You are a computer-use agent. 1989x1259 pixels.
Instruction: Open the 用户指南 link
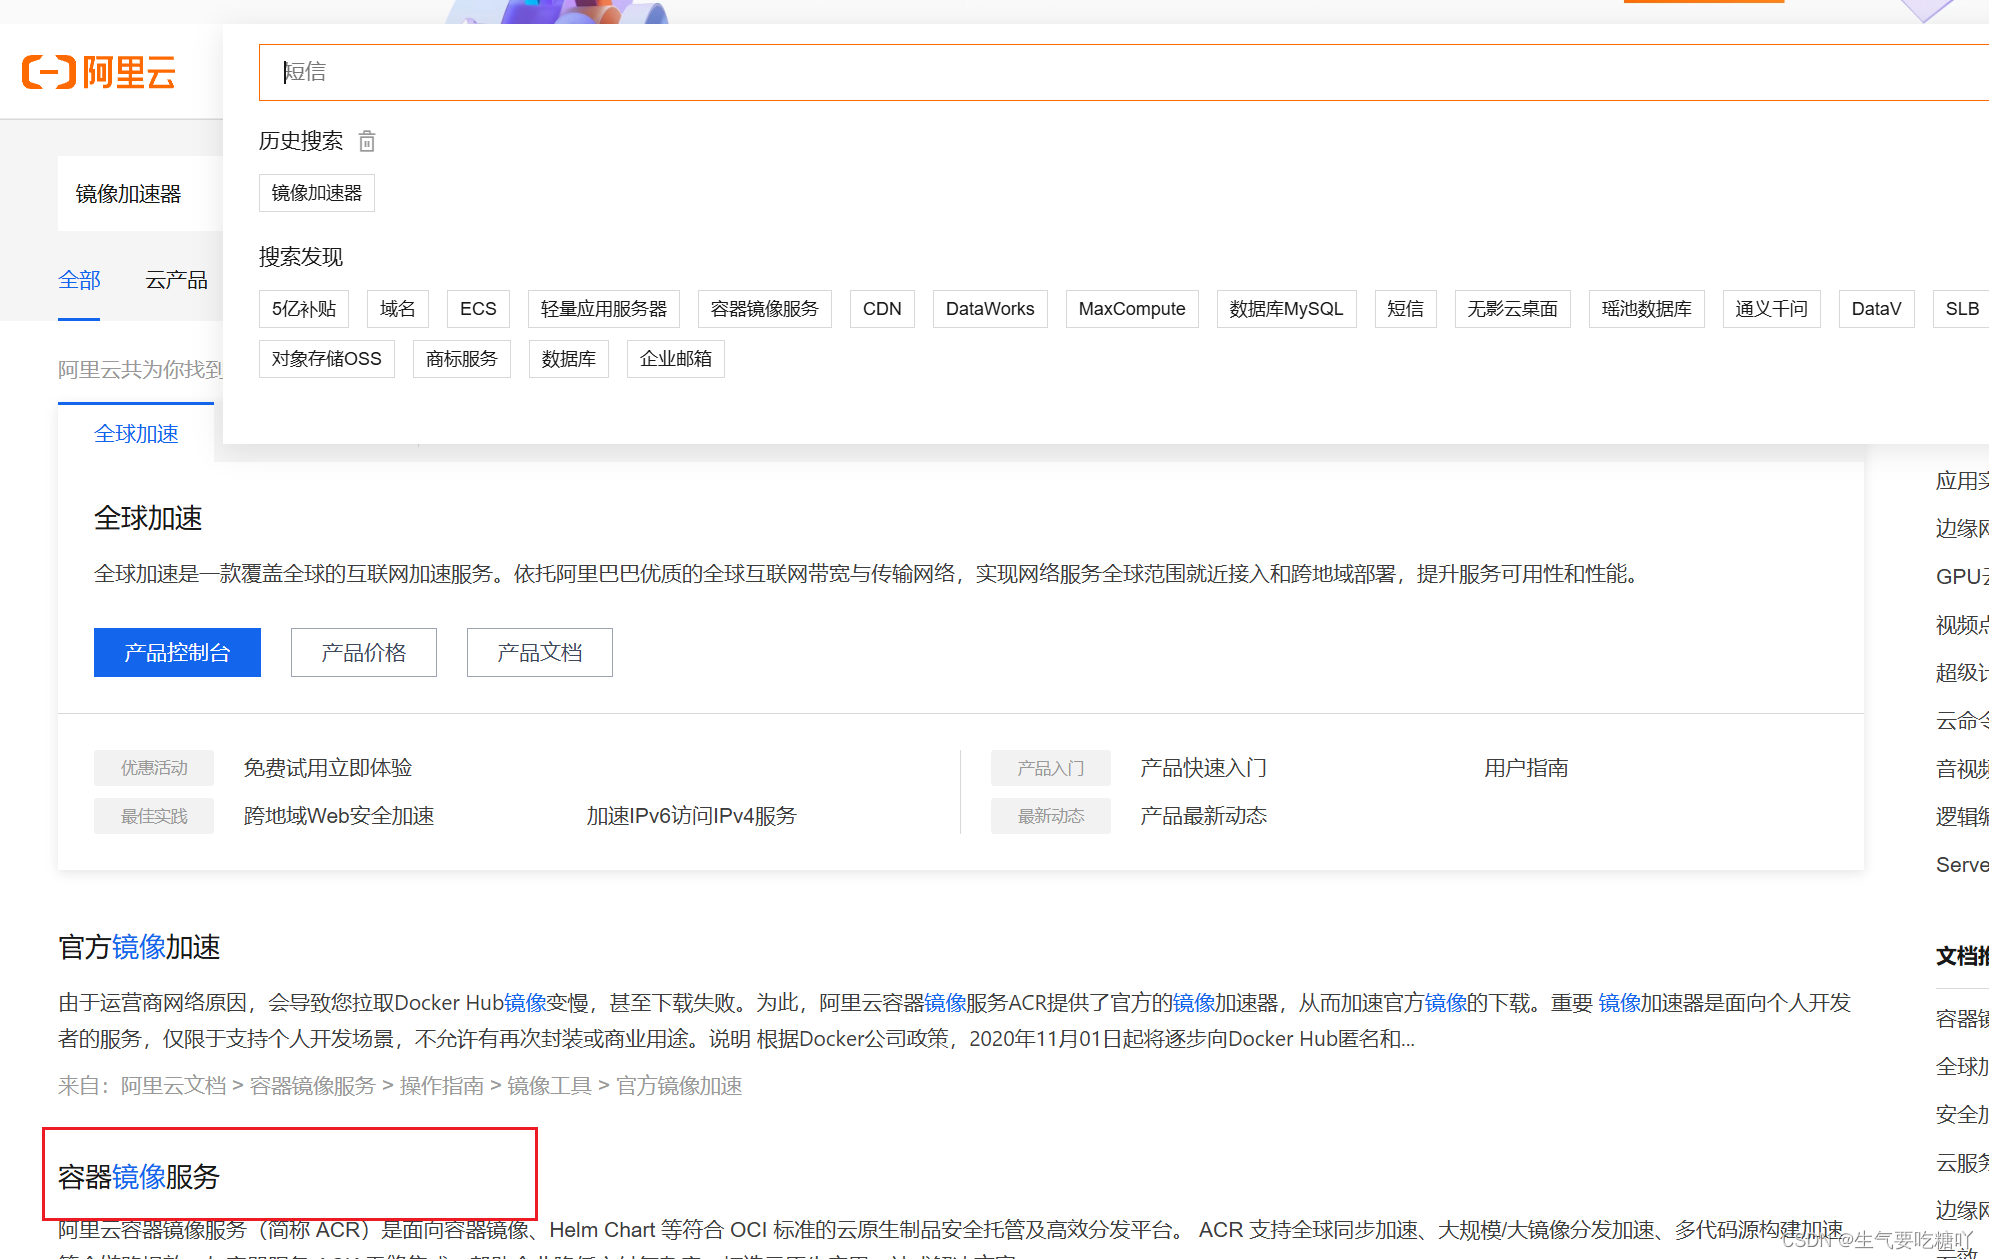tap(1526, 768)
